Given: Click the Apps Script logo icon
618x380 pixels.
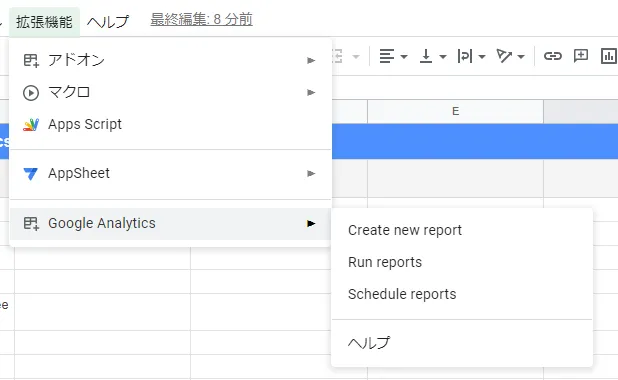Looking at the screenshot, I should click(x=31, y=125).
